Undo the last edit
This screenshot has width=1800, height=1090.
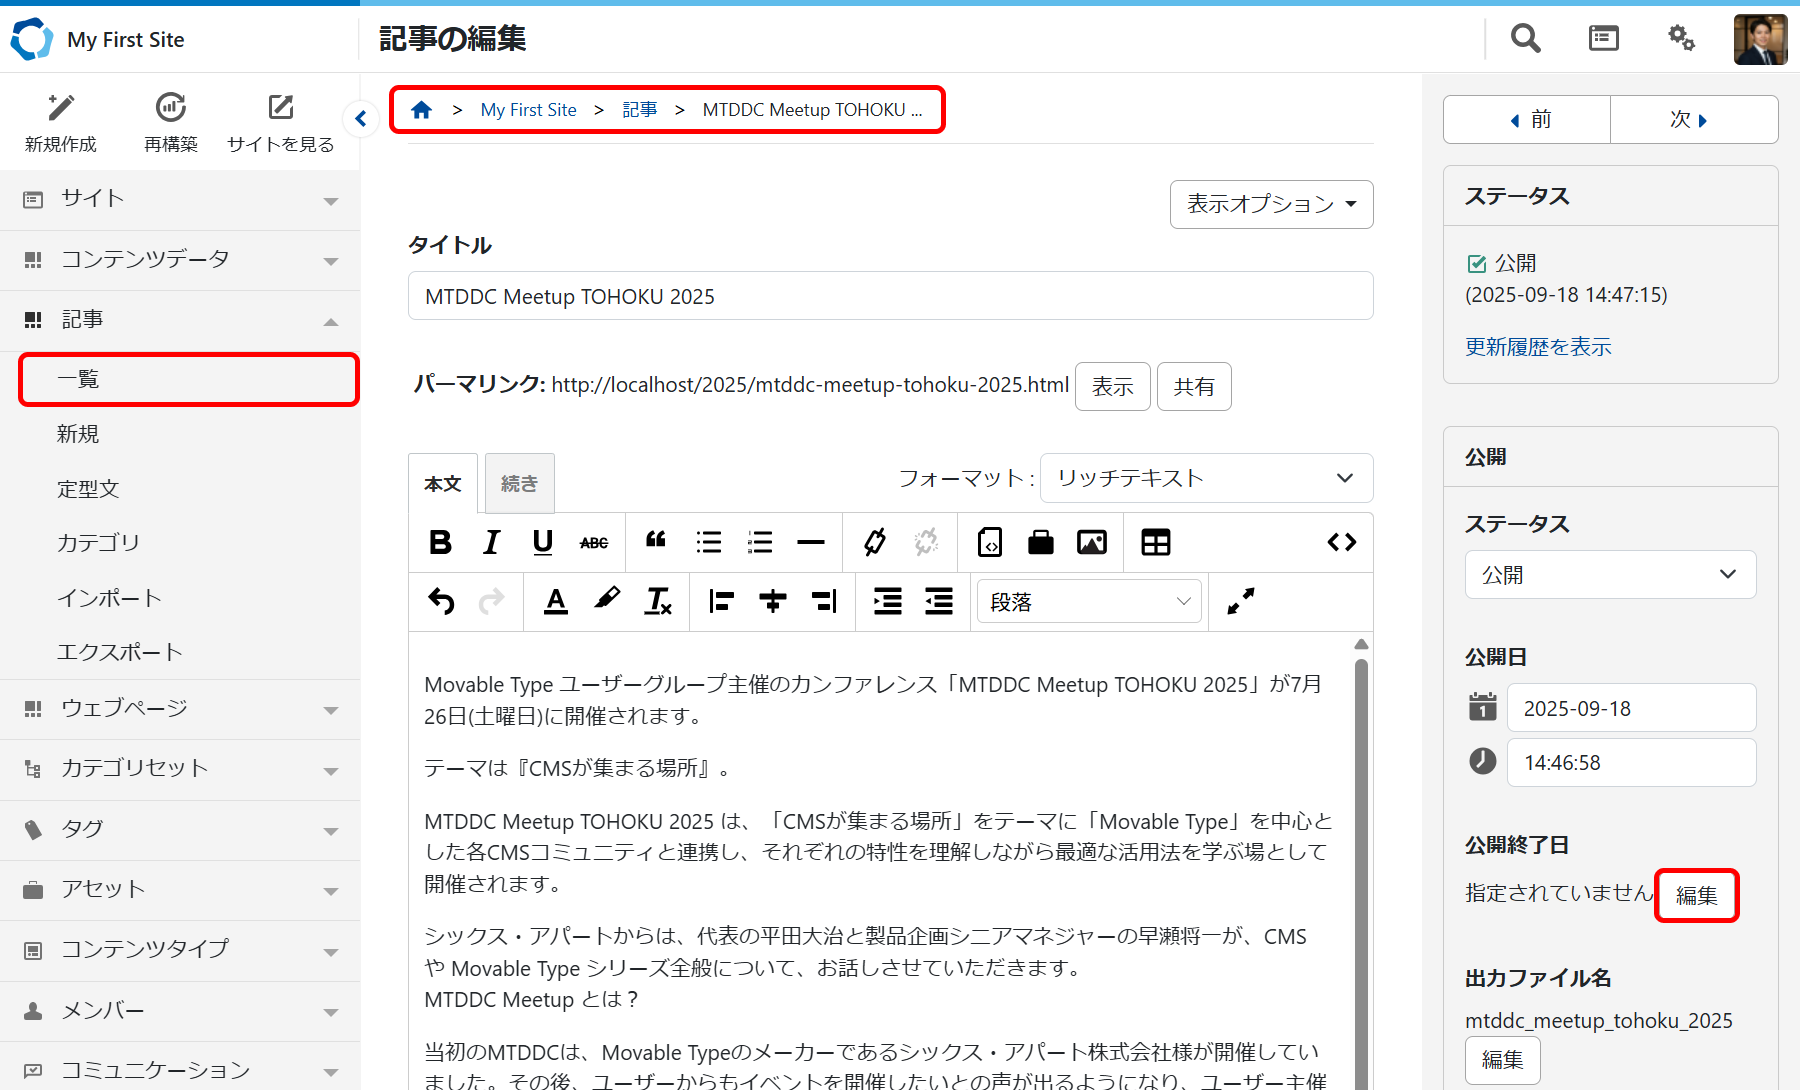coord(441,601)
